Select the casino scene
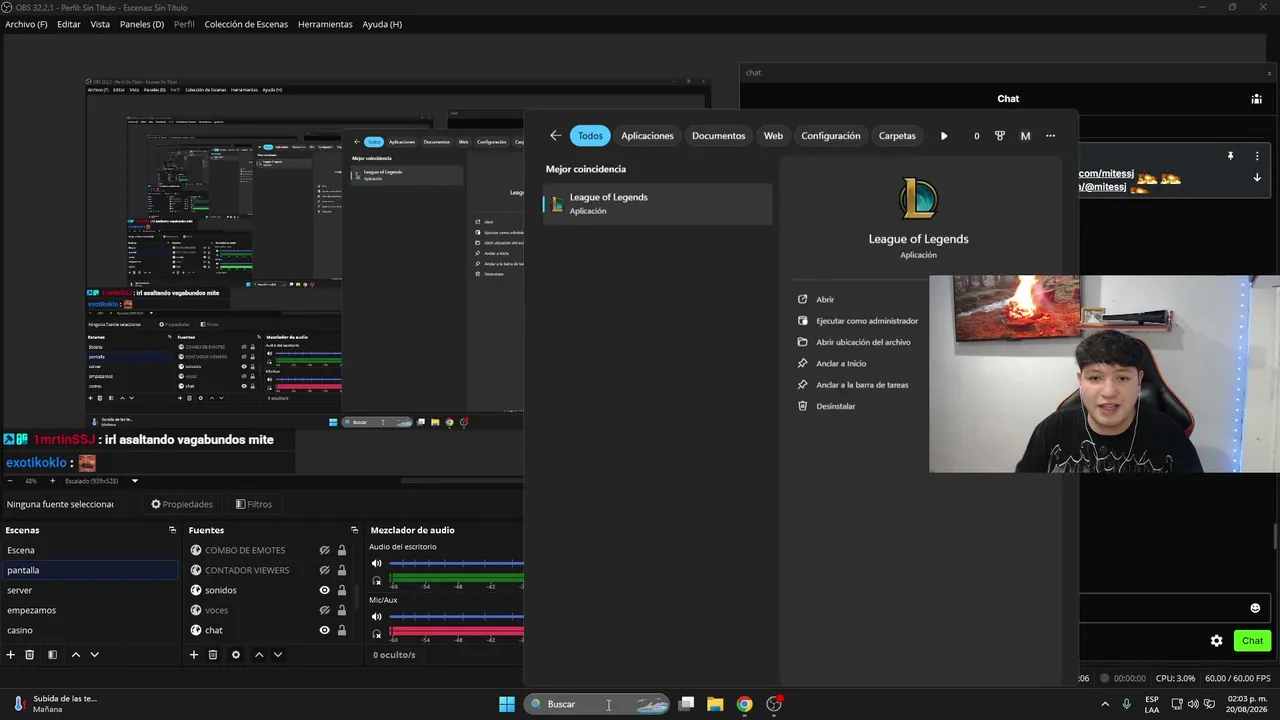The width and height of the screenshot is (1280, 720). click(90, 630)
